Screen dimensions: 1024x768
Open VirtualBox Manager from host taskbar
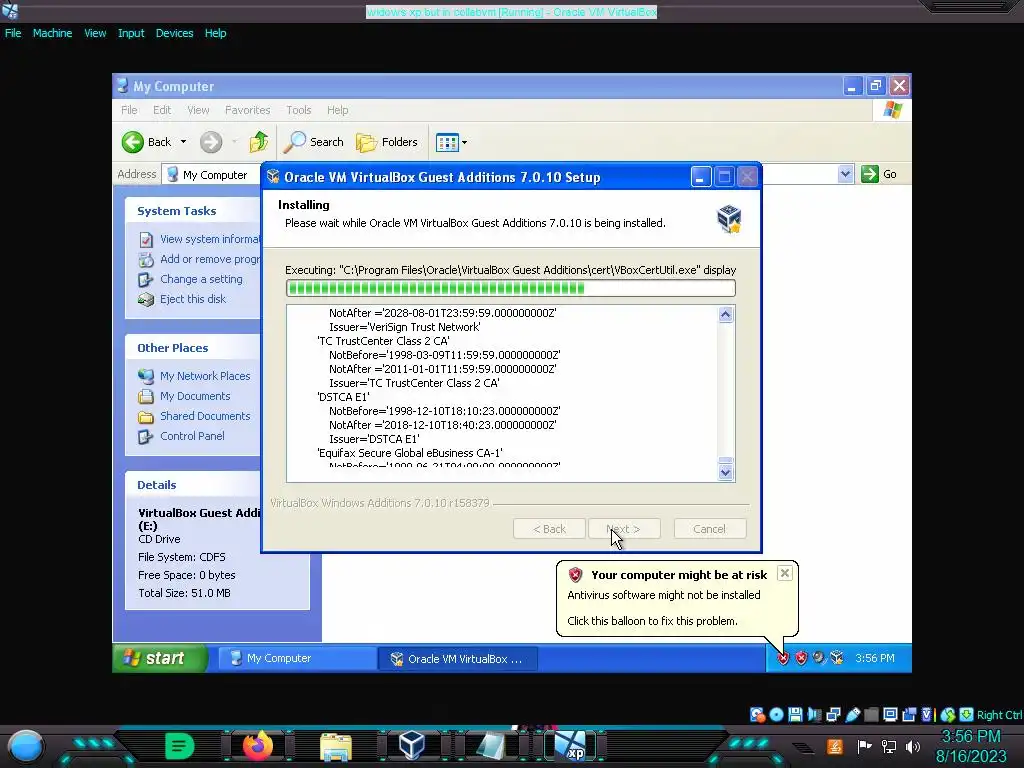tap(412, 746)
